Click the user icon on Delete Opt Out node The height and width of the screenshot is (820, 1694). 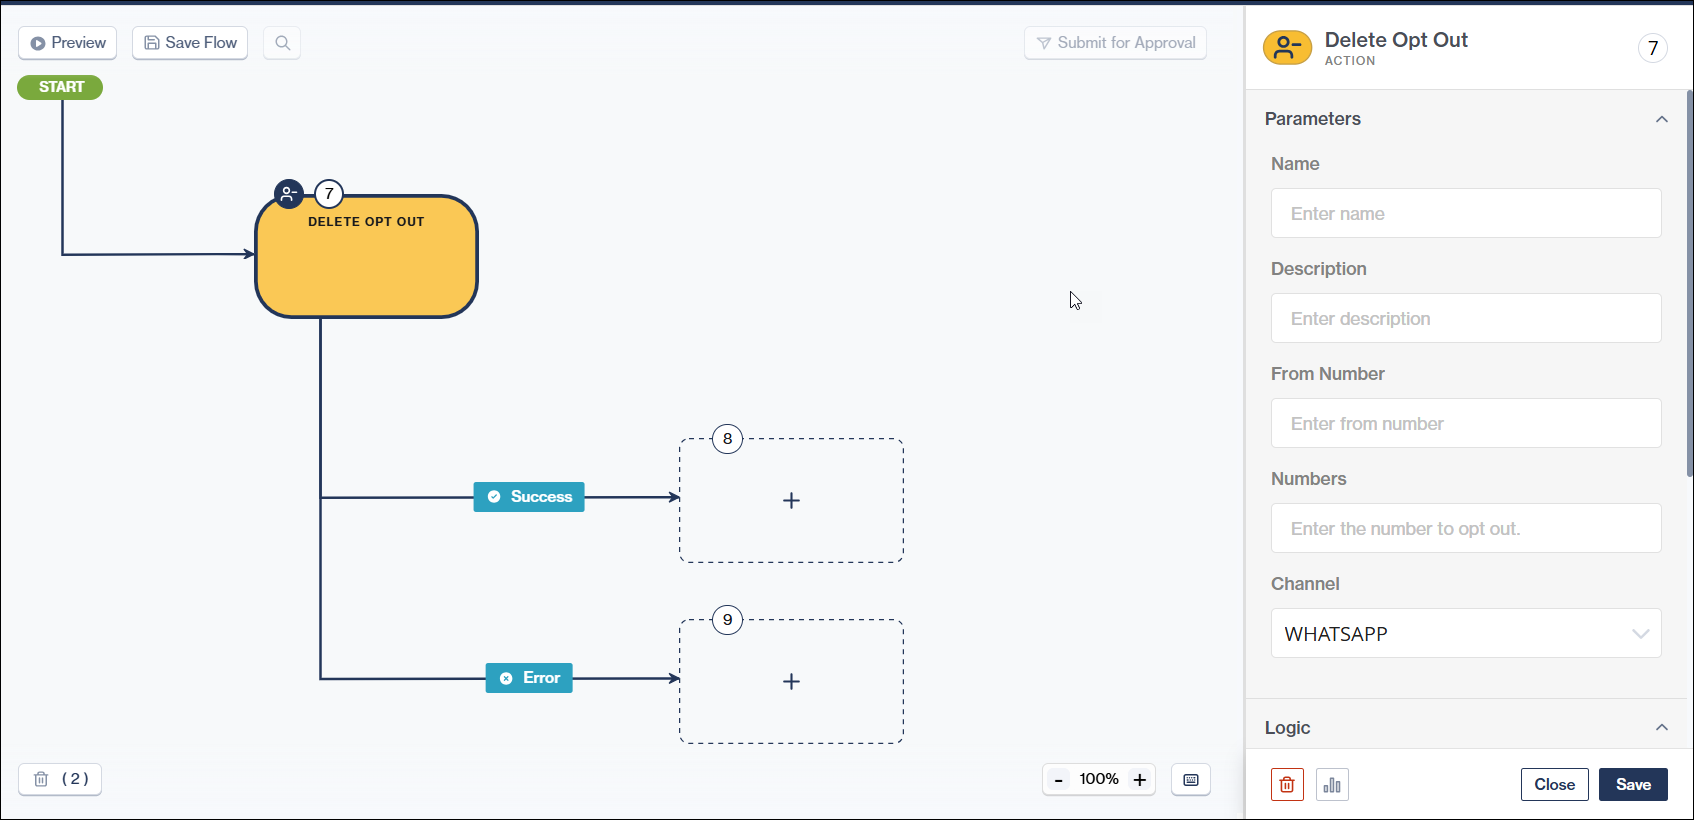click(x=288, y=194)
